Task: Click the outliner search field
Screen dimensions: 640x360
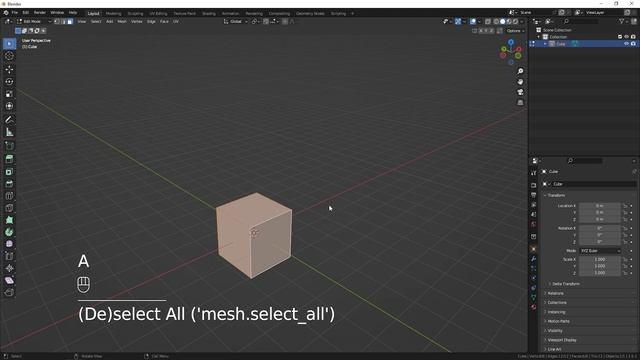Action: click(582, 21)
